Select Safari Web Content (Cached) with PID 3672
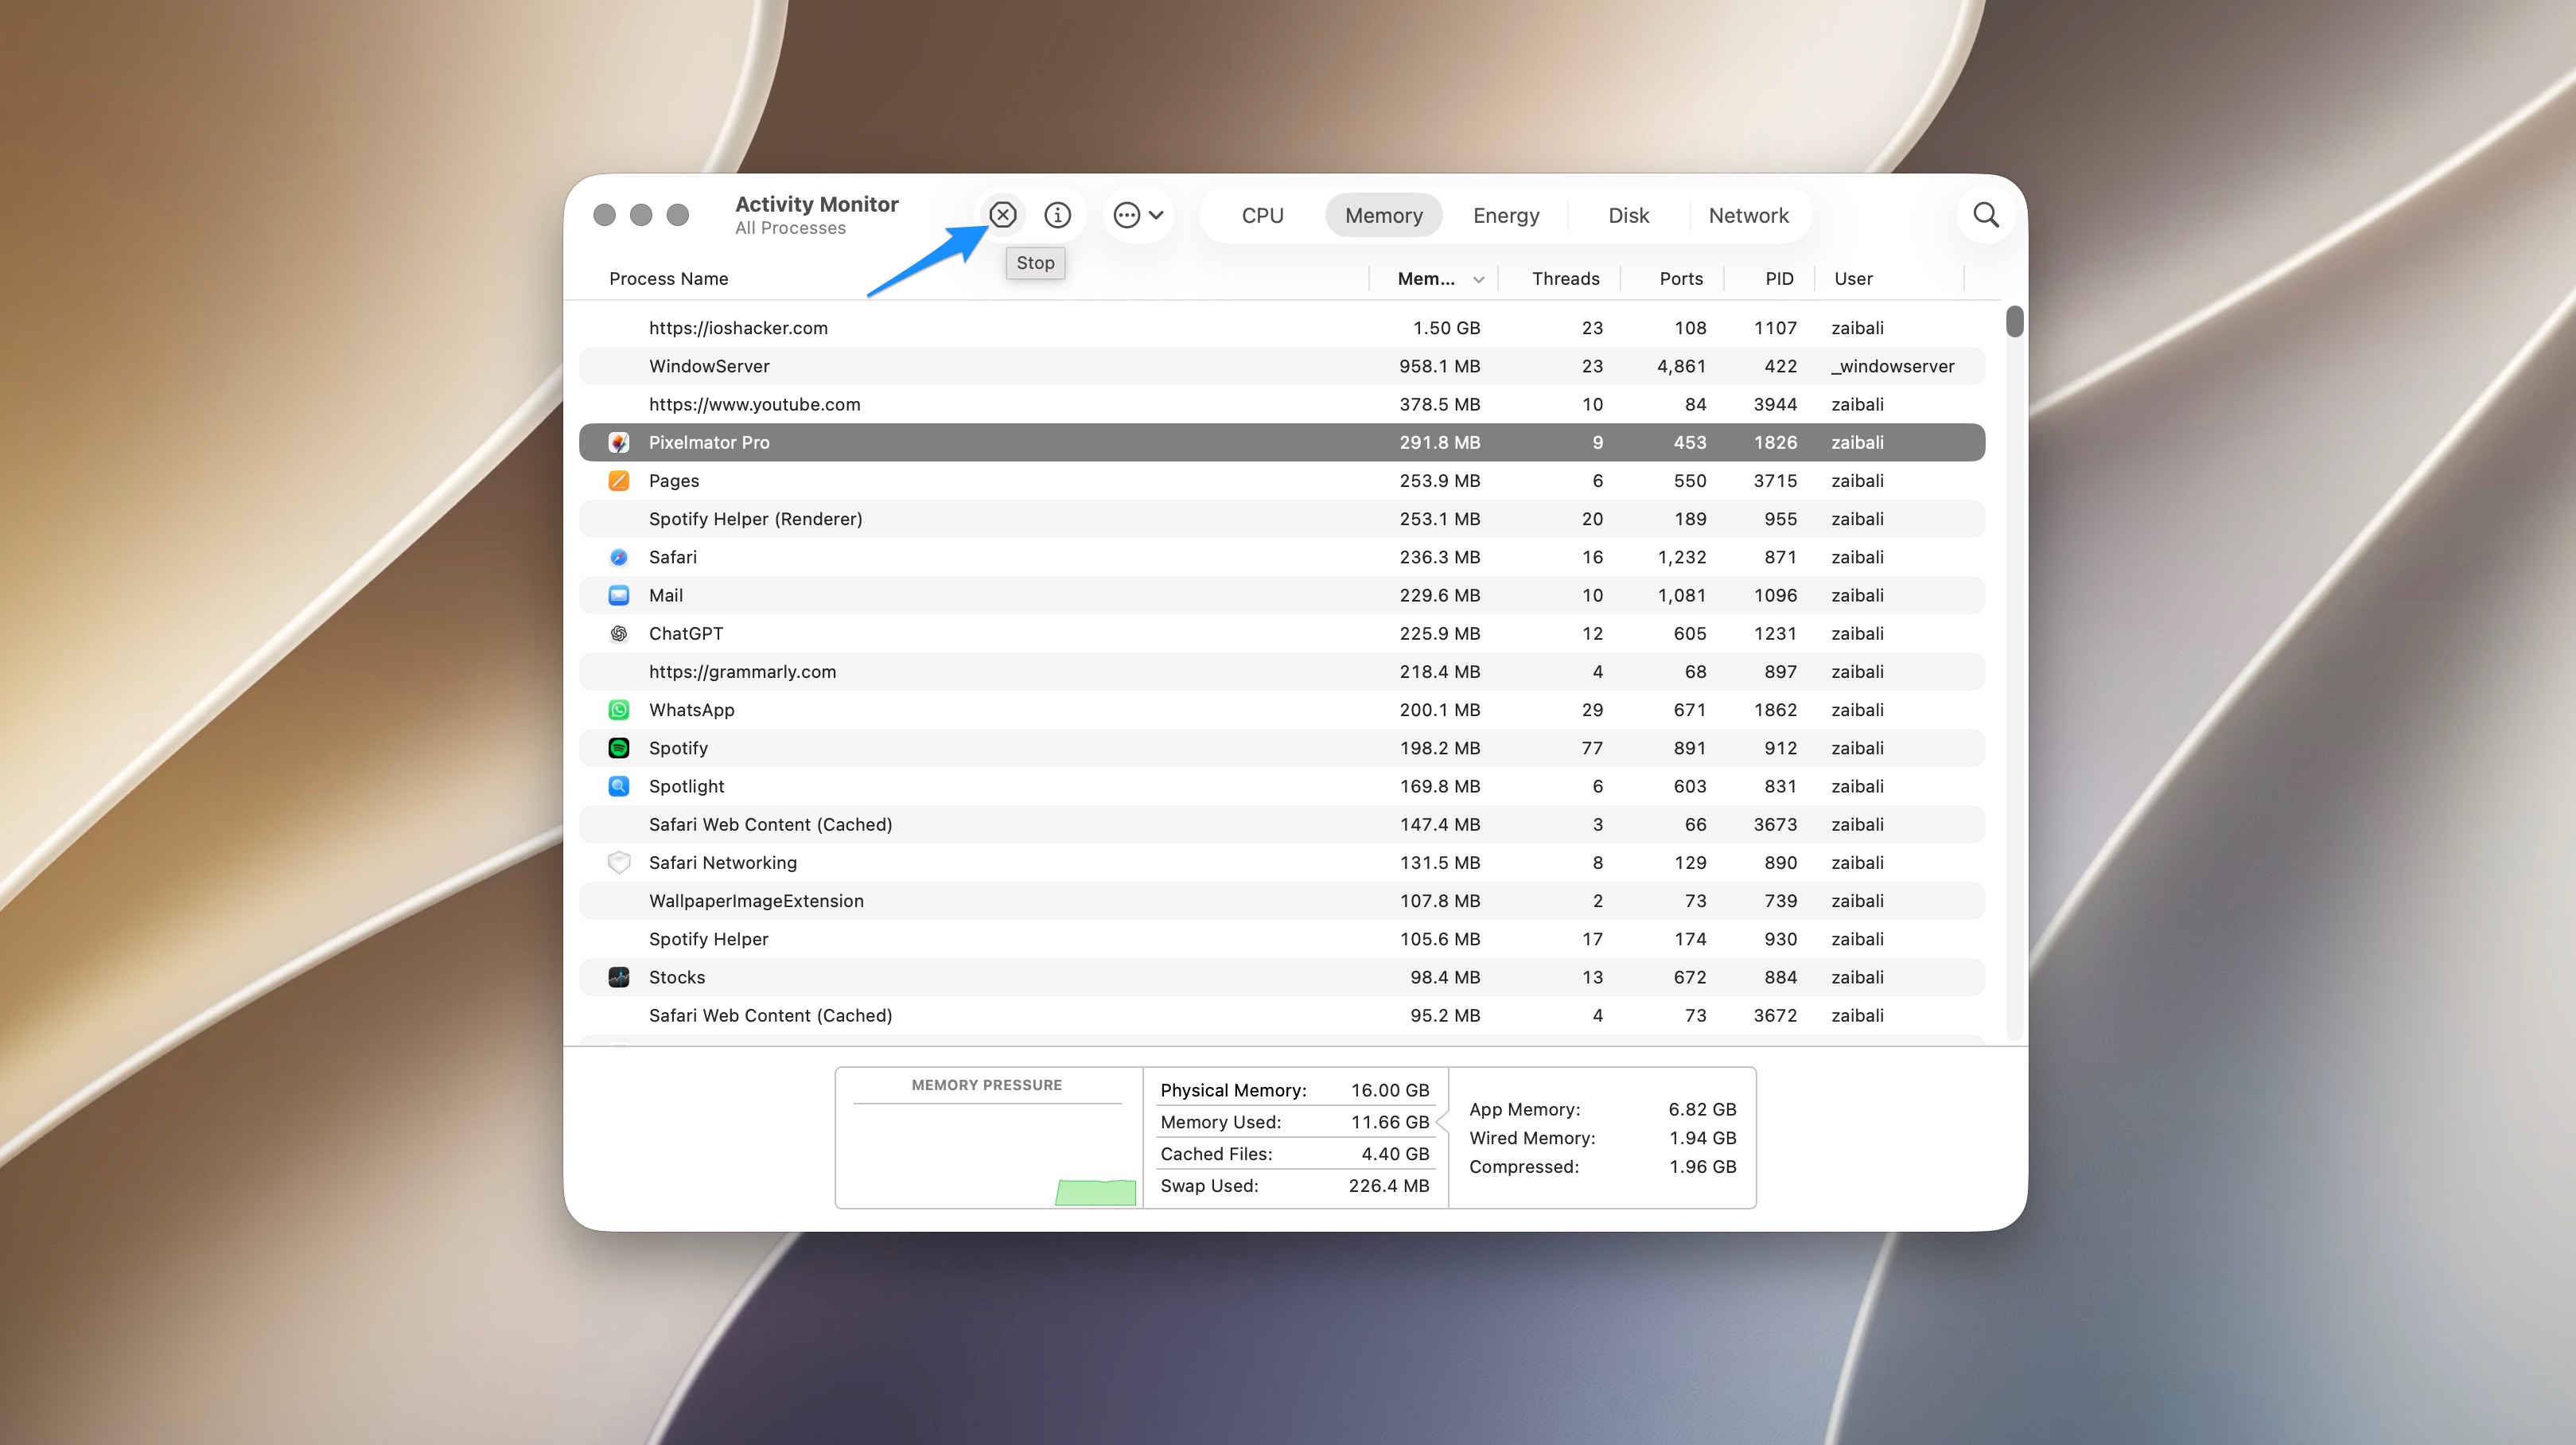This screenshot has width=2576, height=1445. tap(1282, 1015)
